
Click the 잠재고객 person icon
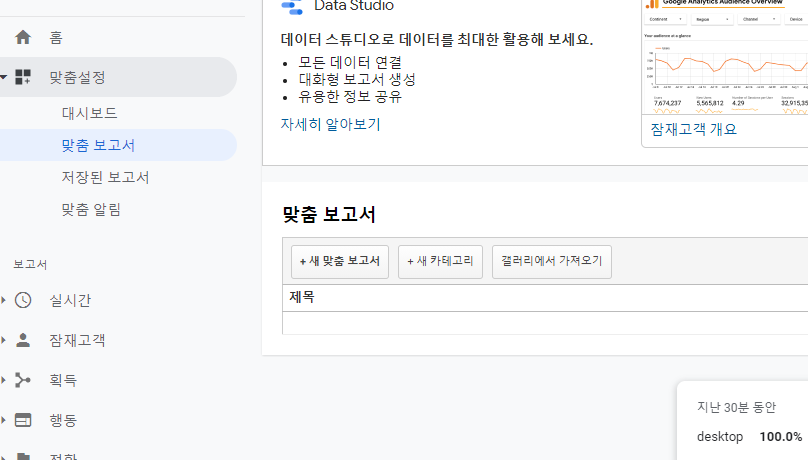click(23, 340)
